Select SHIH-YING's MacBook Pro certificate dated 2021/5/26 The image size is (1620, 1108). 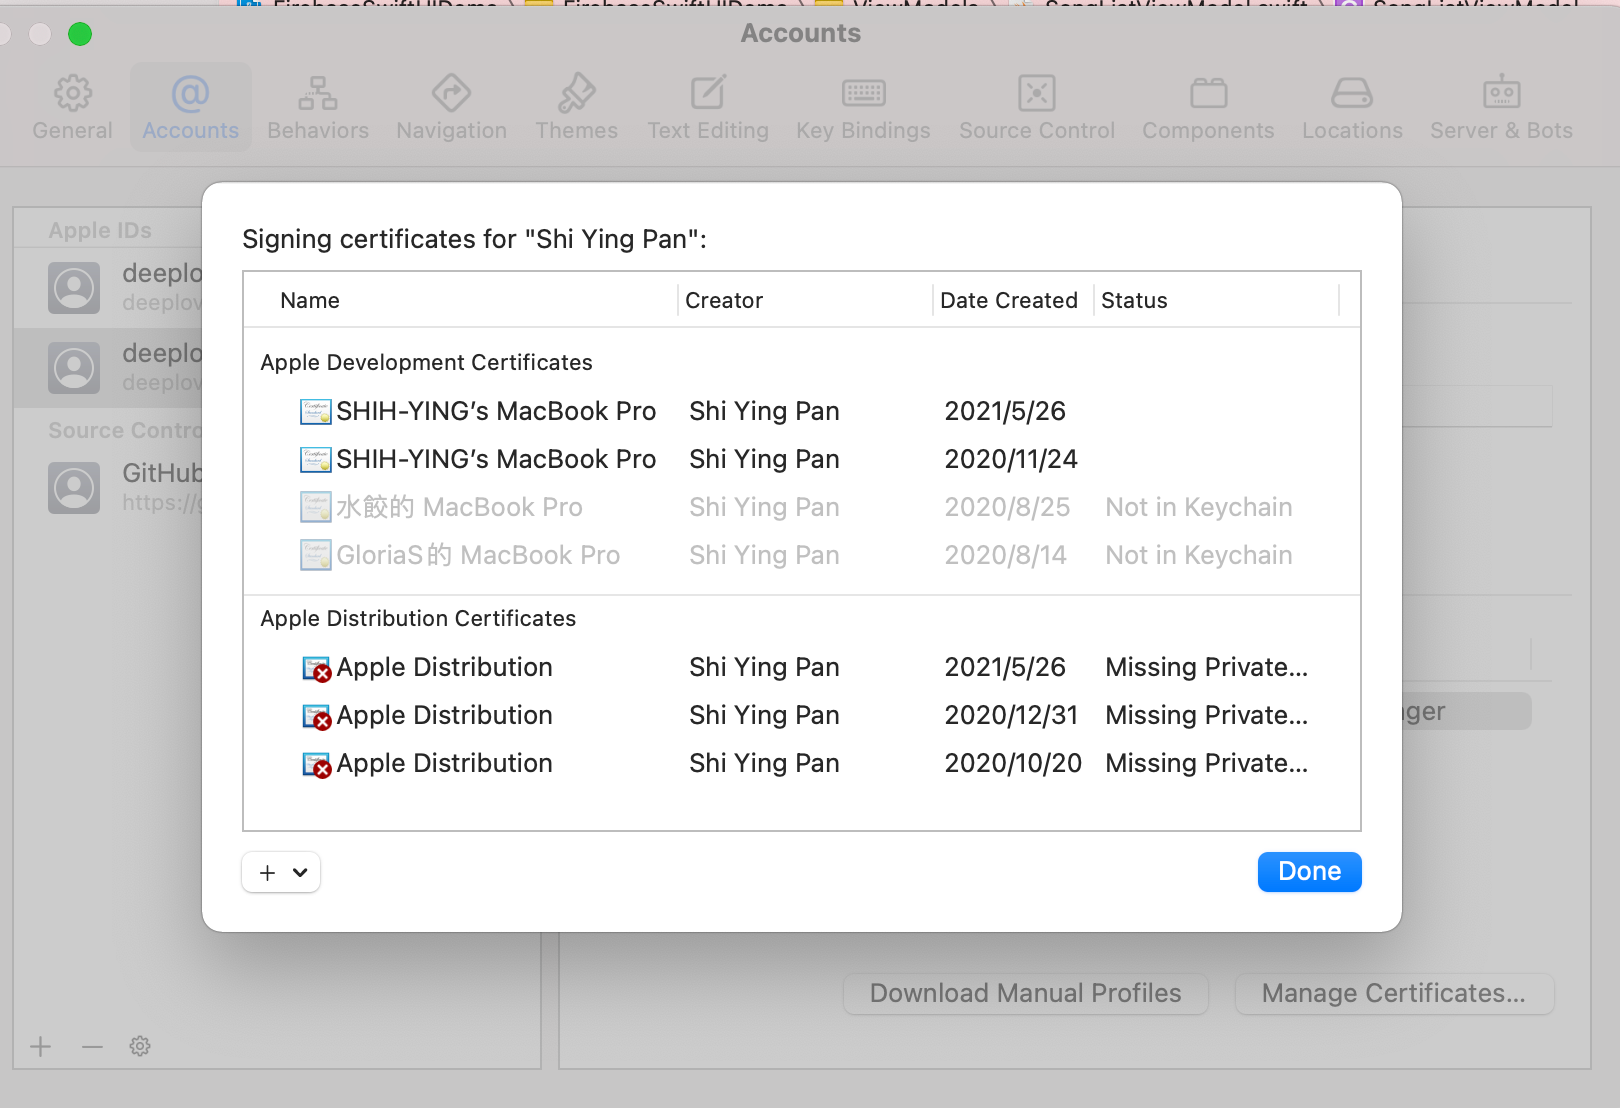click(x=802, y=411)
